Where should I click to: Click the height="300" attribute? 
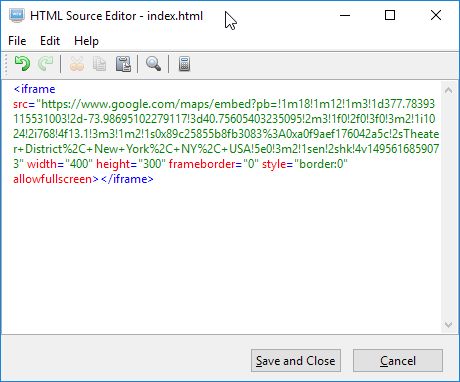tap(131, 164)
